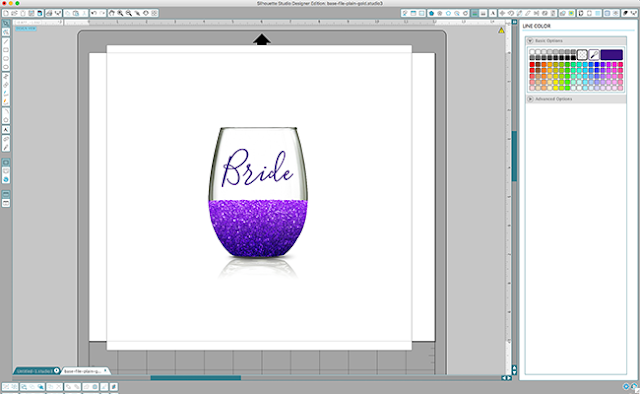The image size is (640, 394).
Task: Click the black upward arrow above the page
Action: coord(262,39)
